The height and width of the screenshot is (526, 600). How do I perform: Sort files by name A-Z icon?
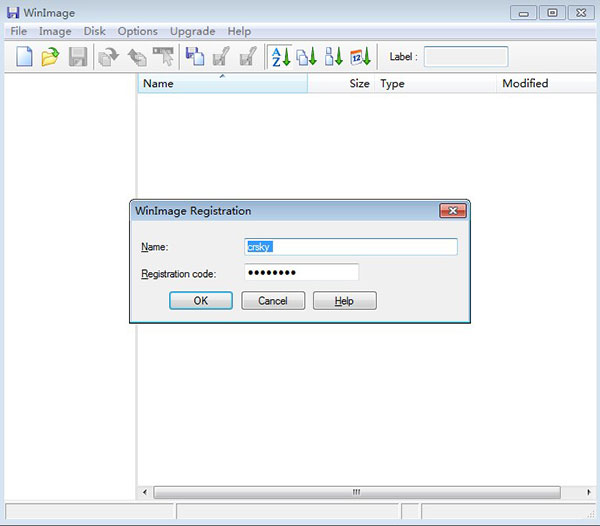tap(280, 57)
